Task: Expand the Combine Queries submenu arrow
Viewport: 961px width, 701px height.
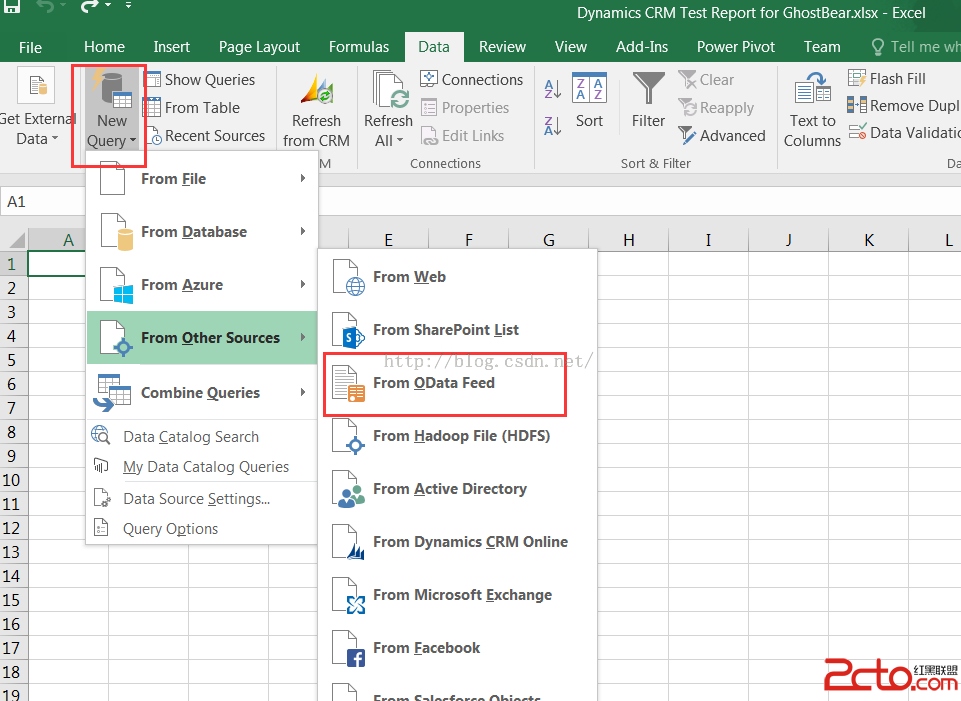Action: (x=303, y=392)
